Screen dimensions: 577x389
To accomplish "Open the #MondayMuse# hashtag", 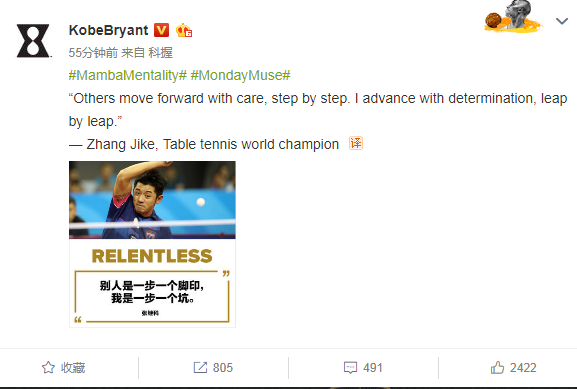I will point(240,75).
